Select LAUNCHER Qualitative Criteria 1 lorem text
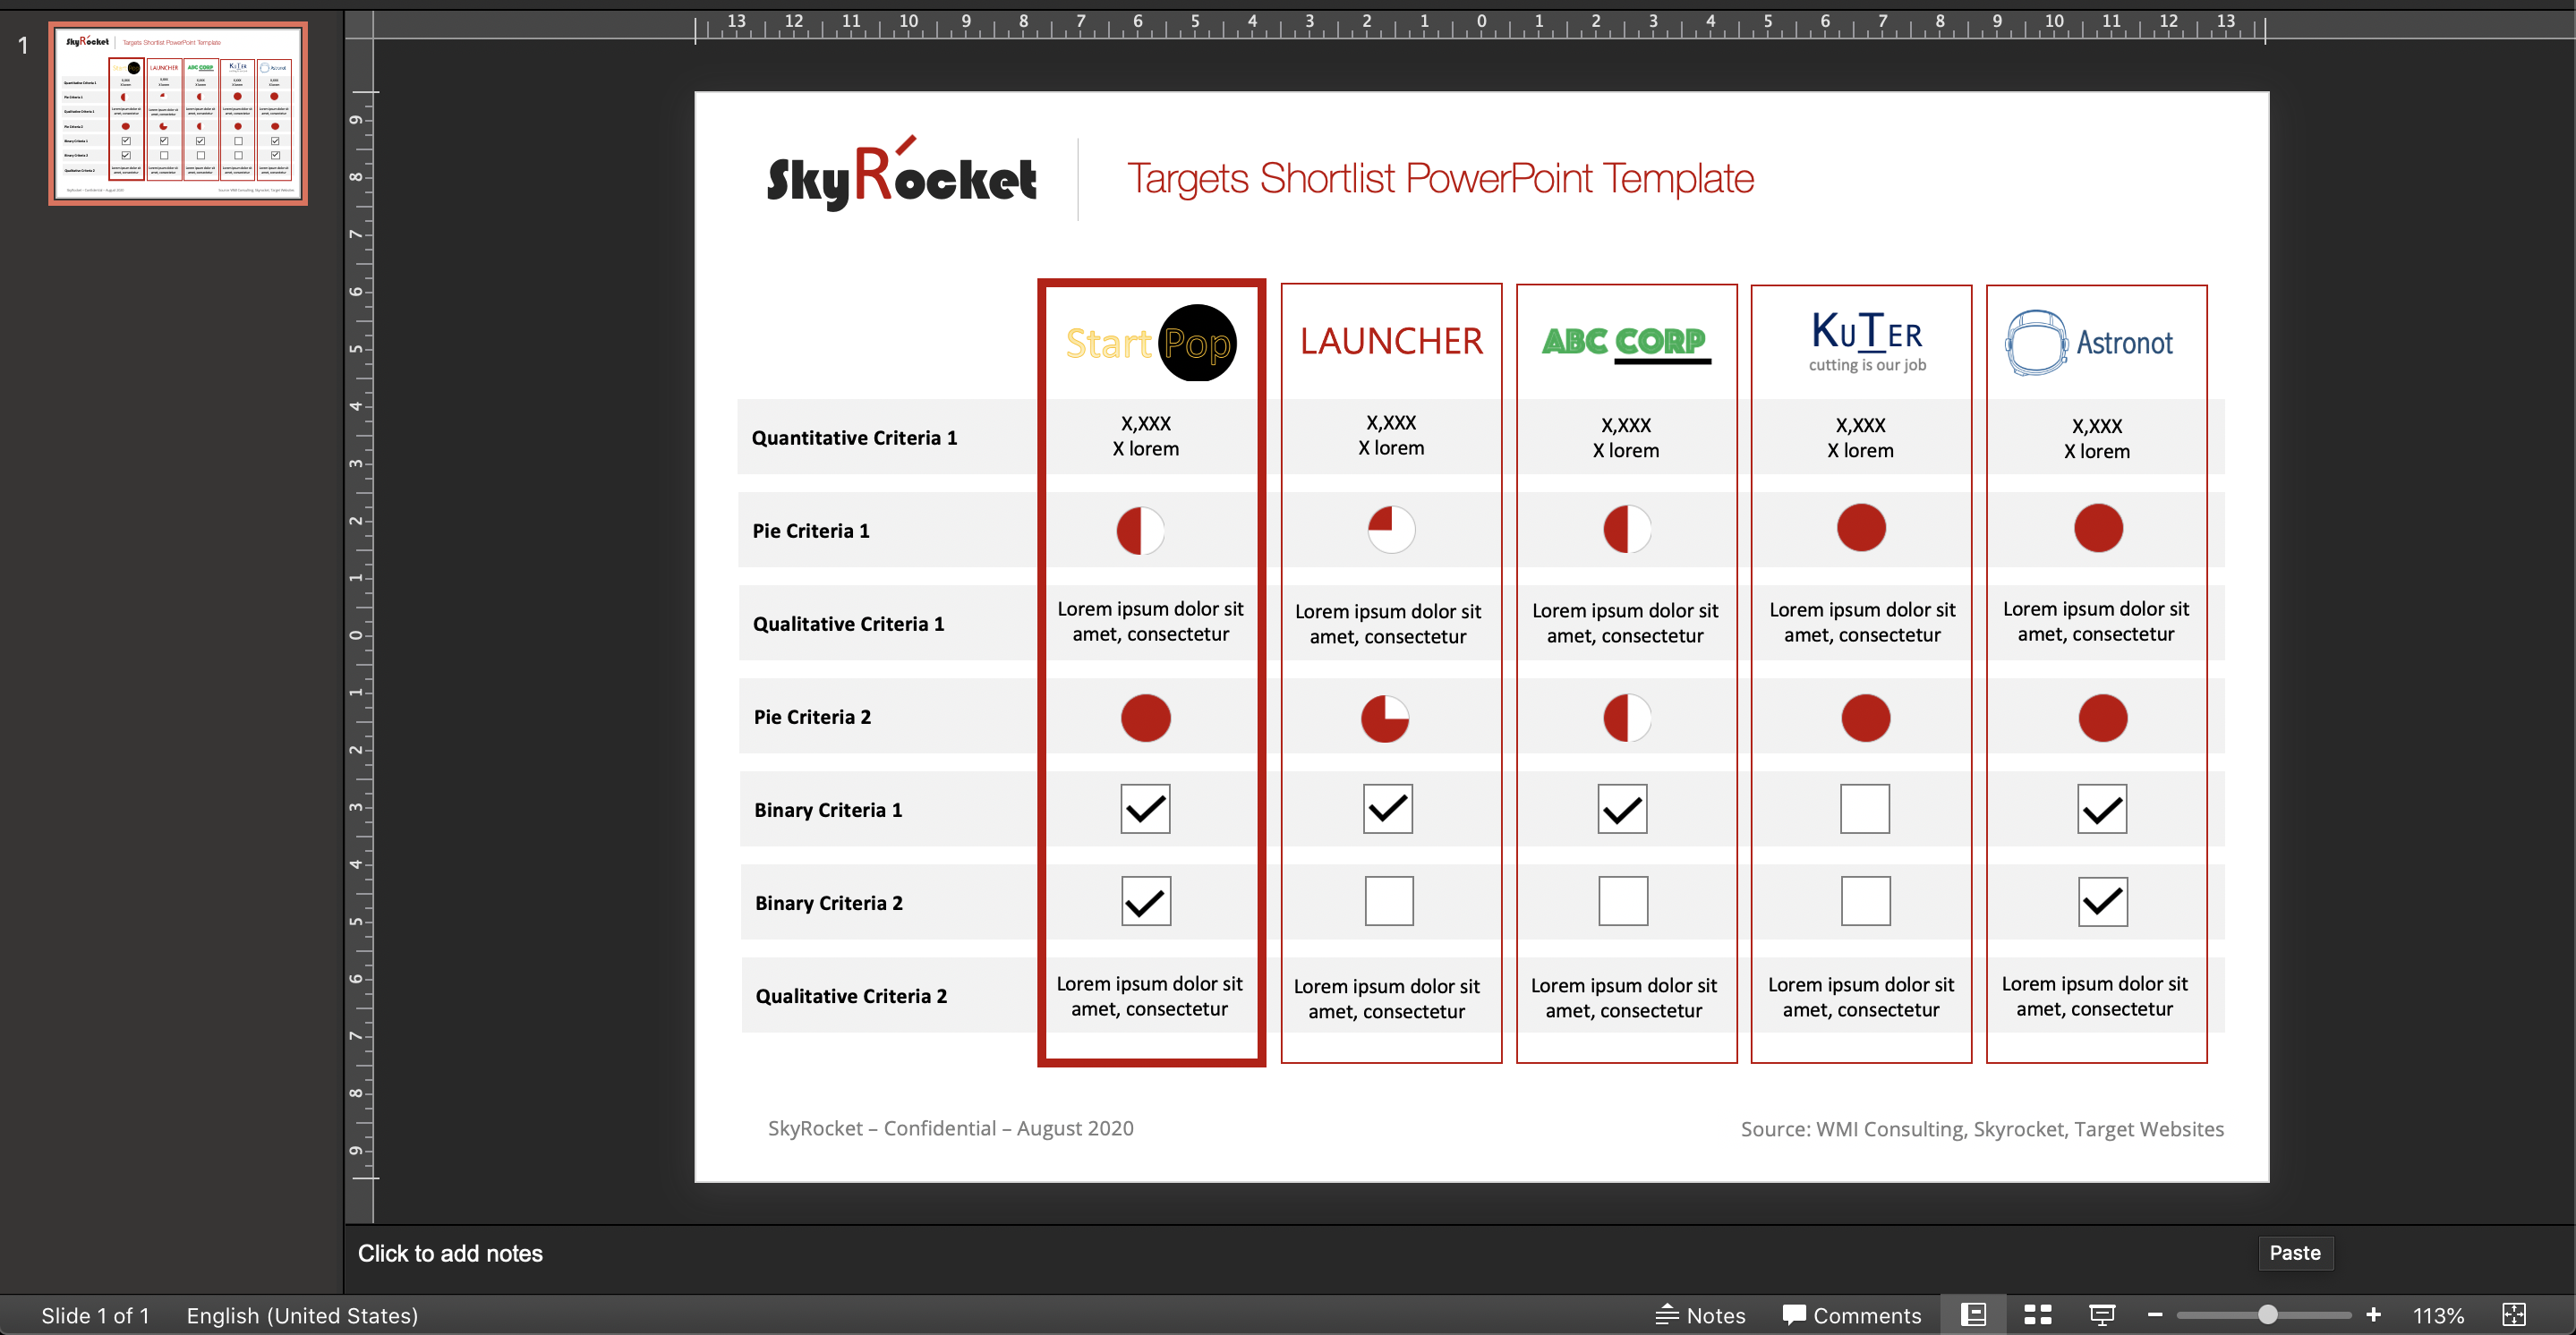This screenshot has width=2576, height=1335. [x=1388, y=624]
